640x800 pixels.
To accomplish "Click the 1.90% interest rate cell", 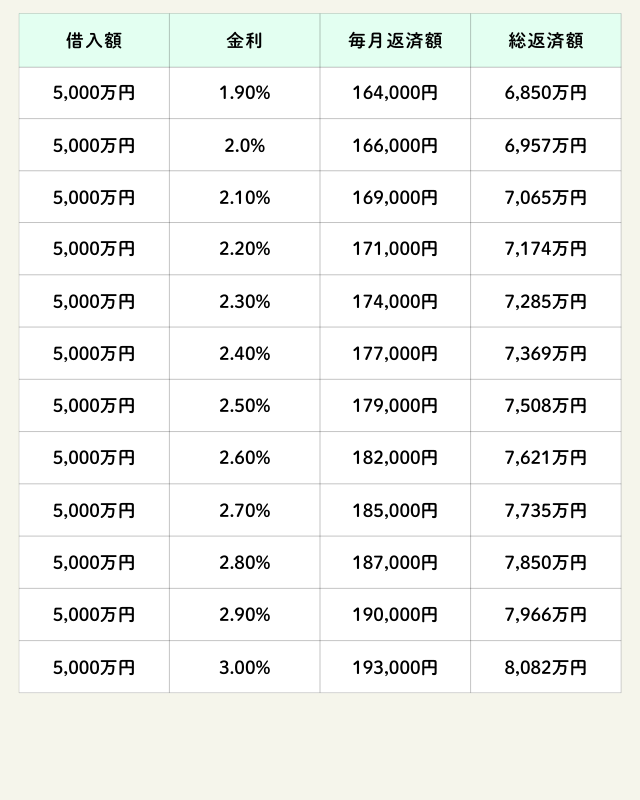I will pyautogui.click(x=245, y=94).
